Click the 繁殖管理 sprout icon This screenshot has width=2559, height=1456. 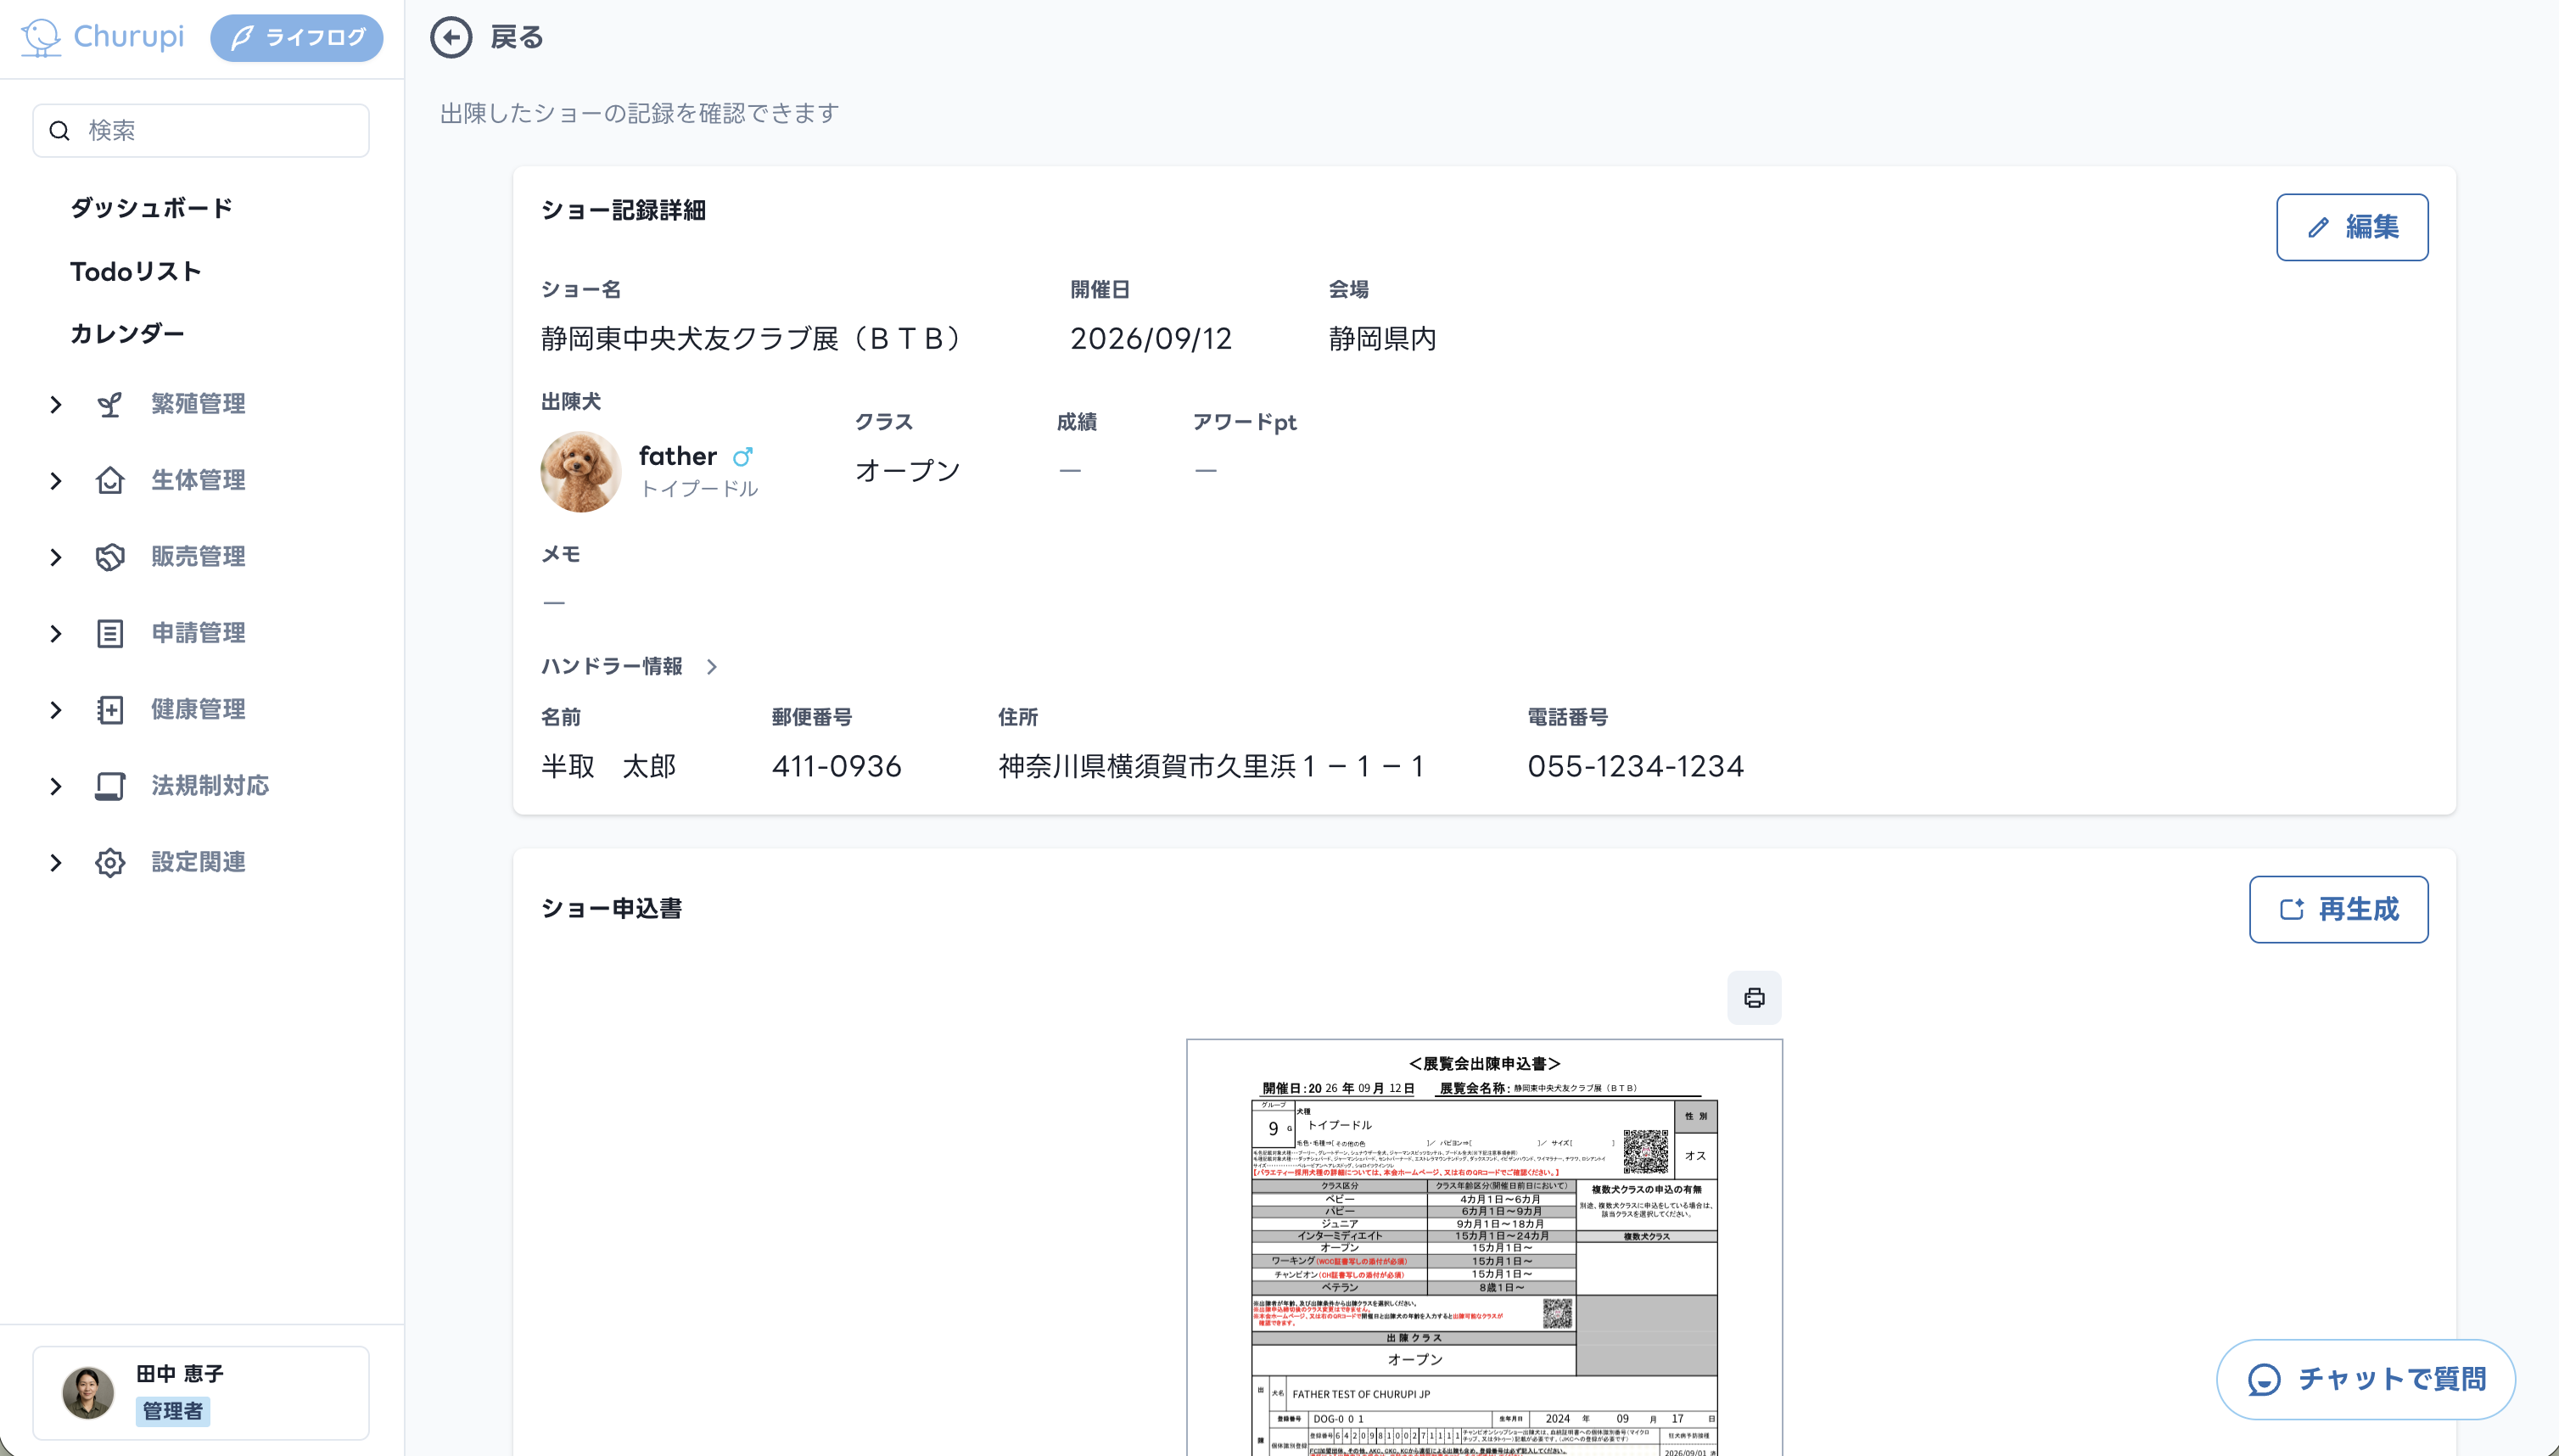click(110, 404)
